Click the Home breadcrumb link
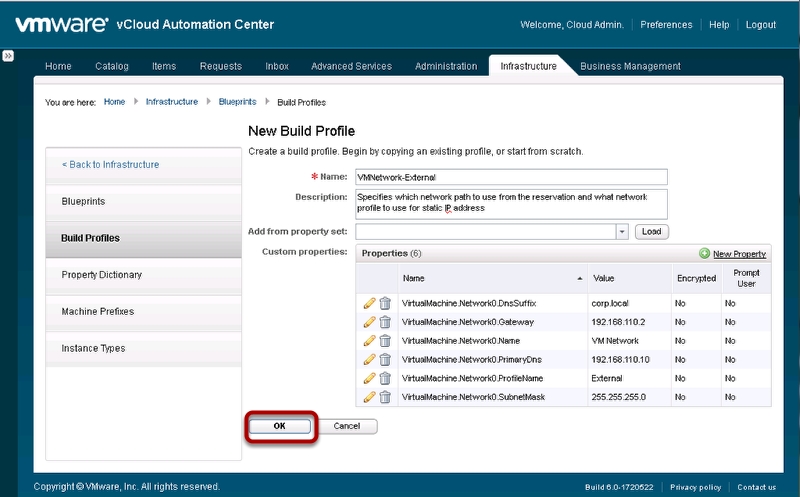The image size is (800, 497). click(x=114, y=102)
